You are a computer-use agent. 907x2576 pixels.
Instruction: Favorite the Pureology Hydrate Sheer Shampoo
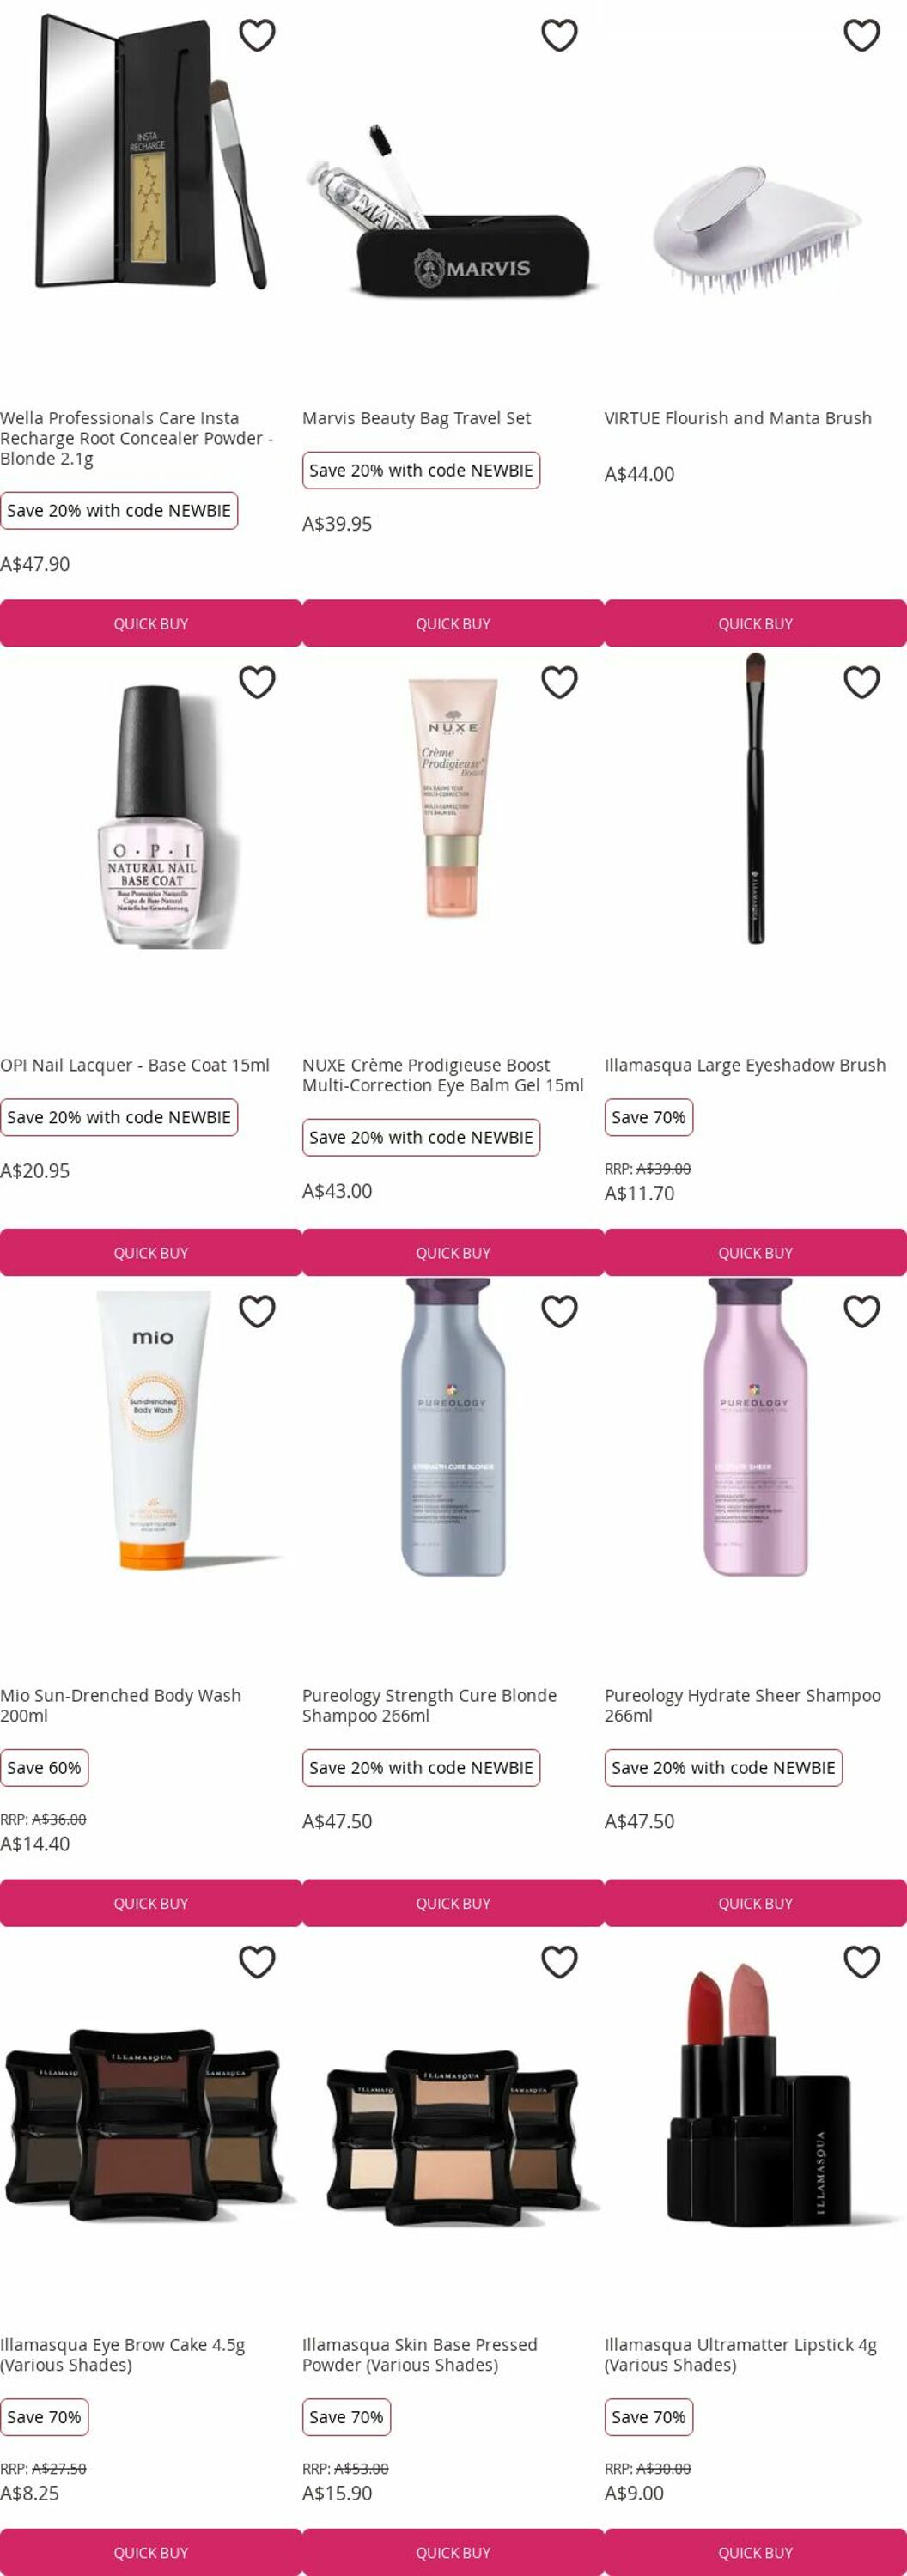click(861, 1311)
